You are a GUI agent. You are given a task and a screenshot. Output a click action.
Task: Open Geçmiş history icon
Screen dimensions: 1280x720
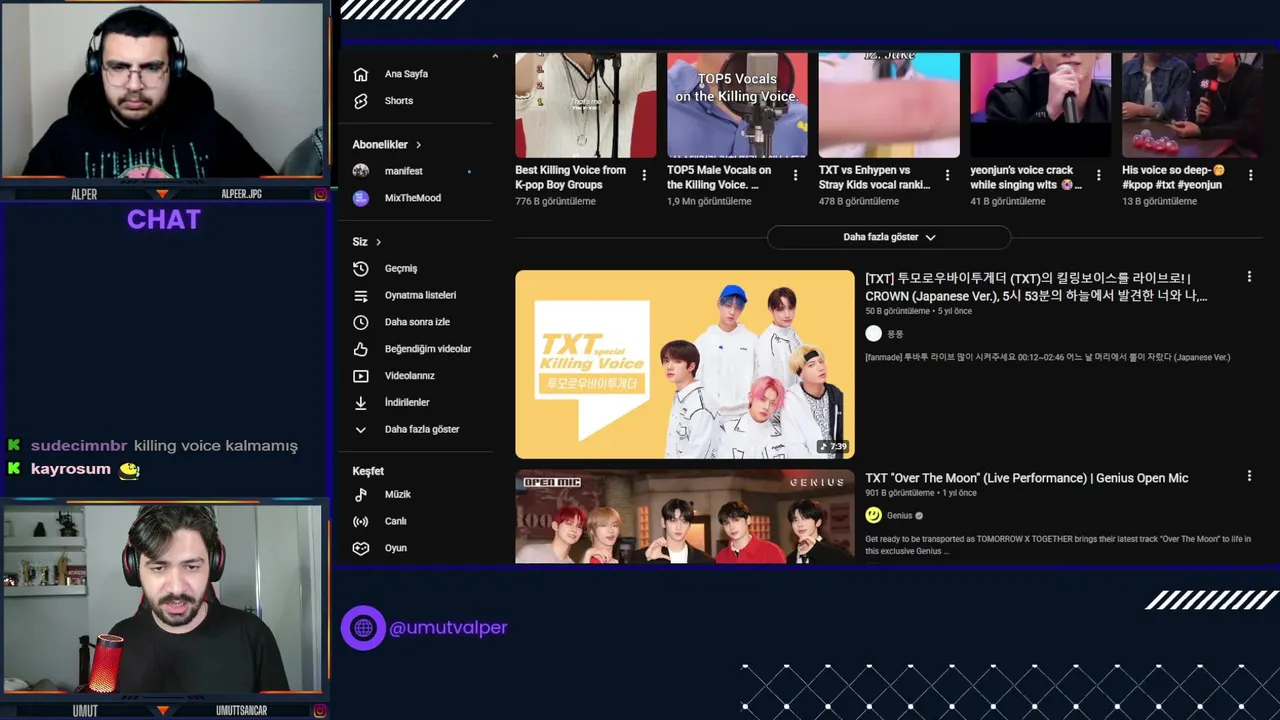361,269
